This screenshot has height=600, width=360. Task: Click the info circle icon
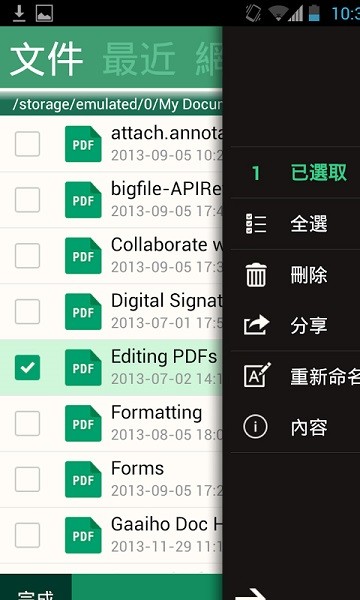[x=255, y=427]
